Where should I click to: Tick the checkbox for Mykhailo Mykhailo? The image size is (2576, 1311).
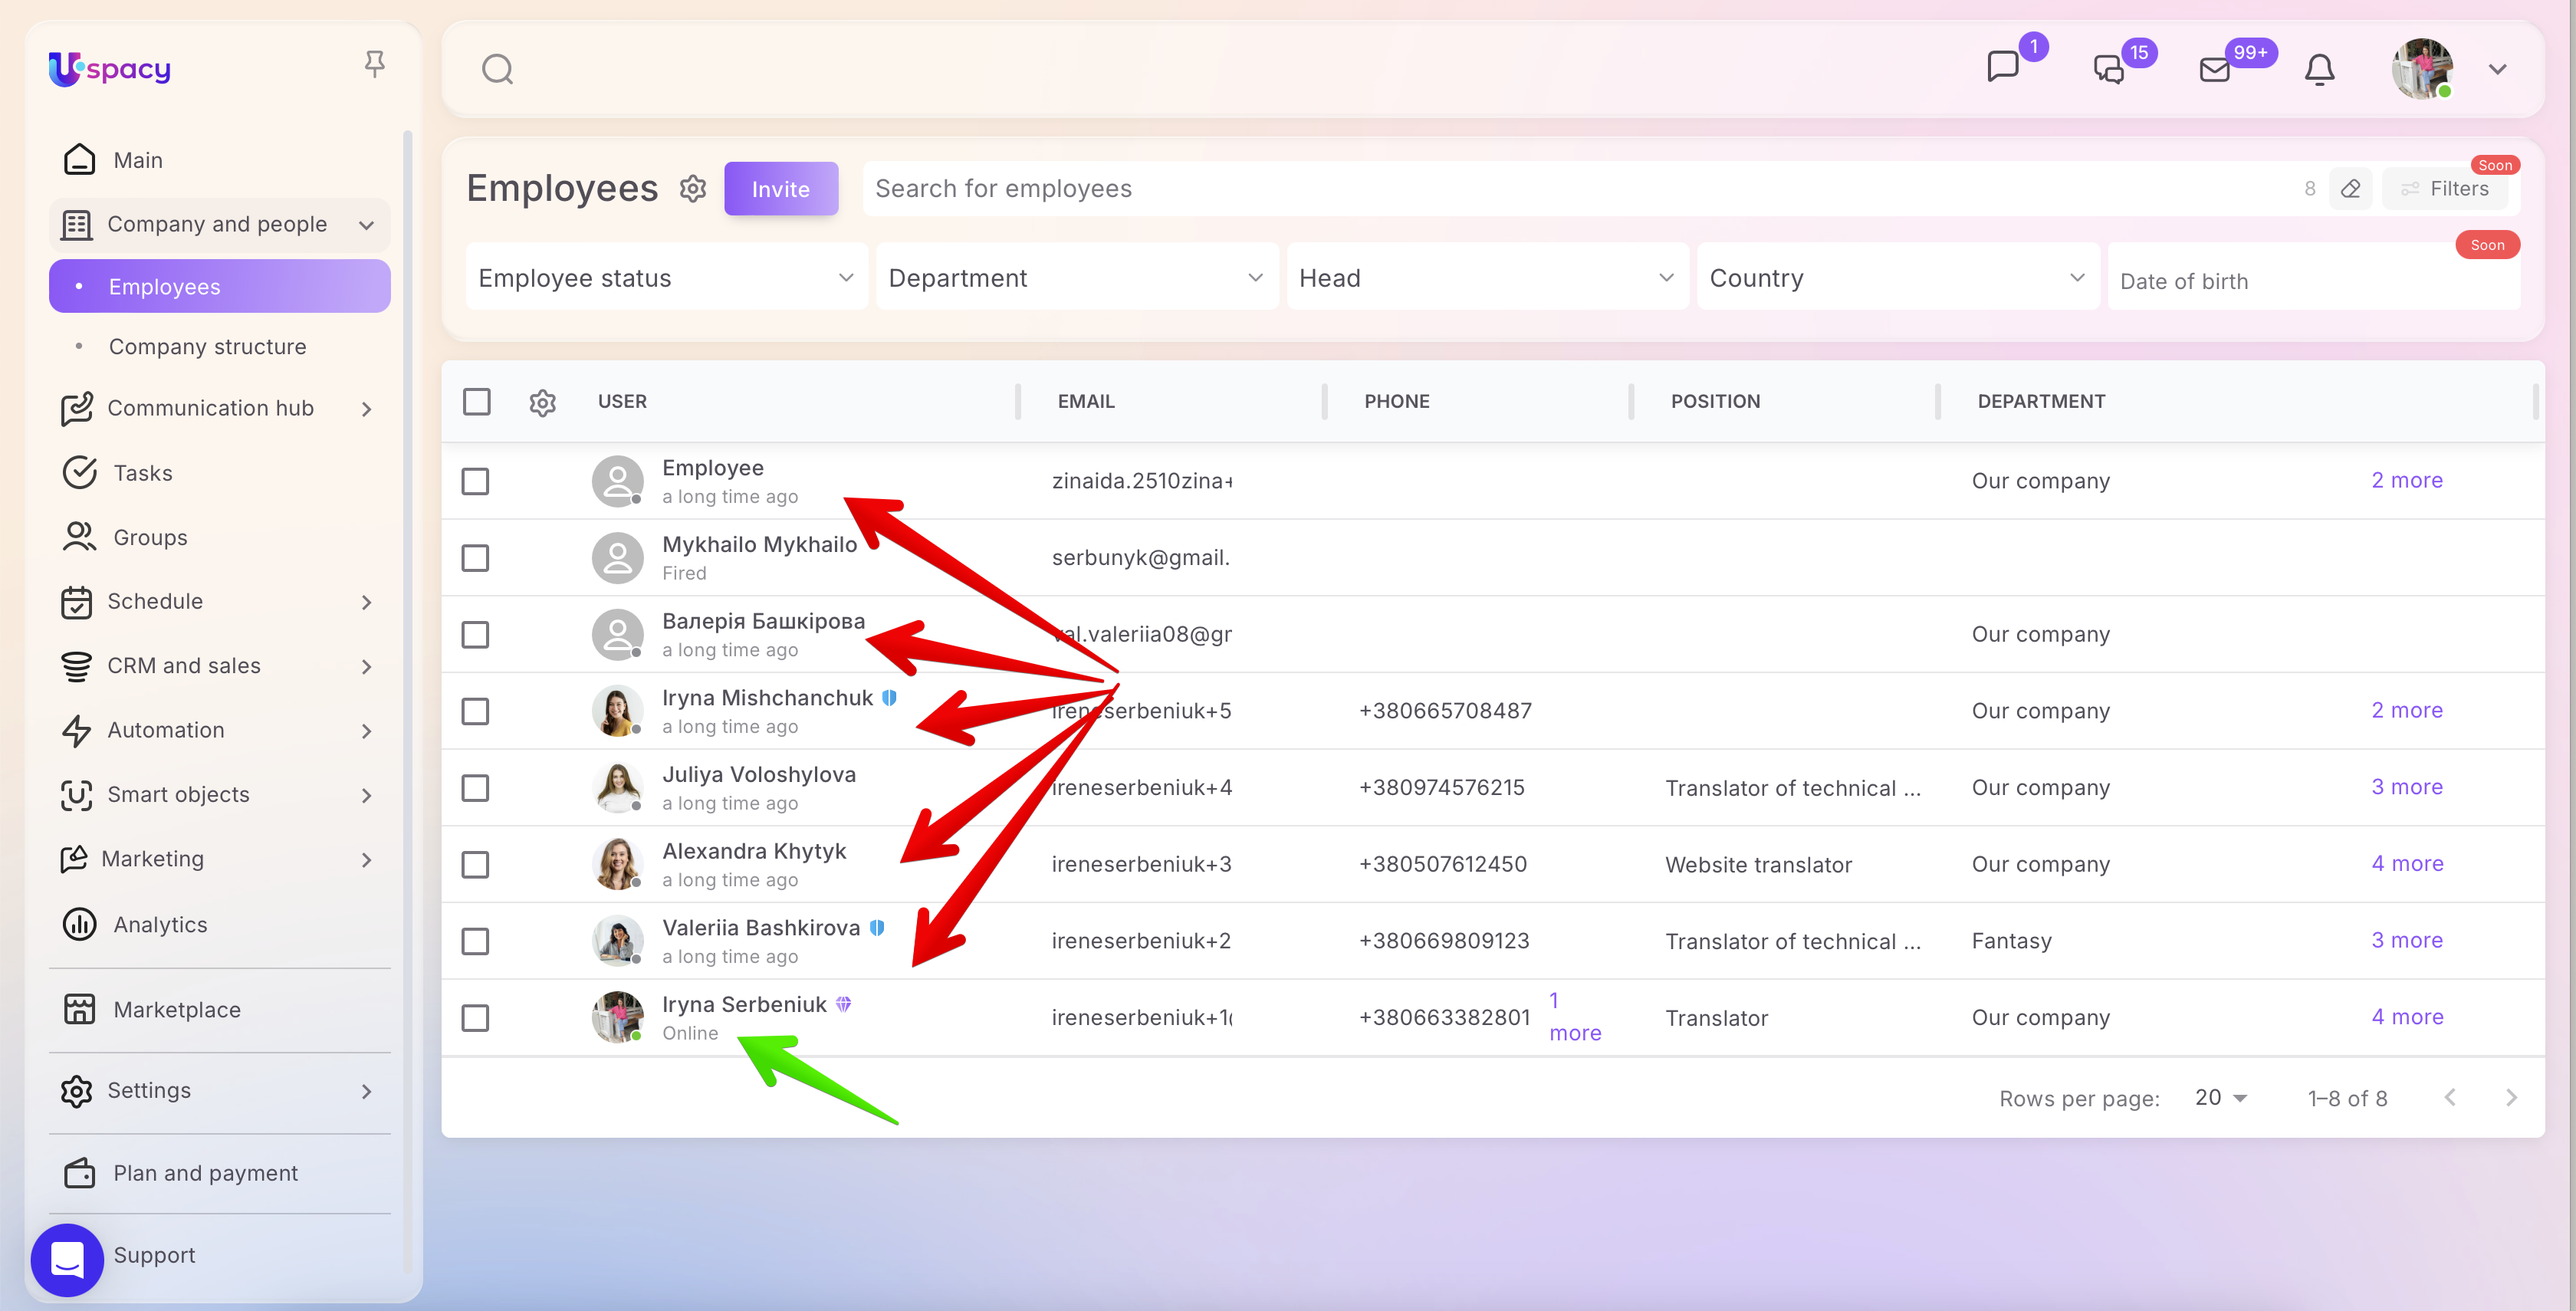[475, 558]
